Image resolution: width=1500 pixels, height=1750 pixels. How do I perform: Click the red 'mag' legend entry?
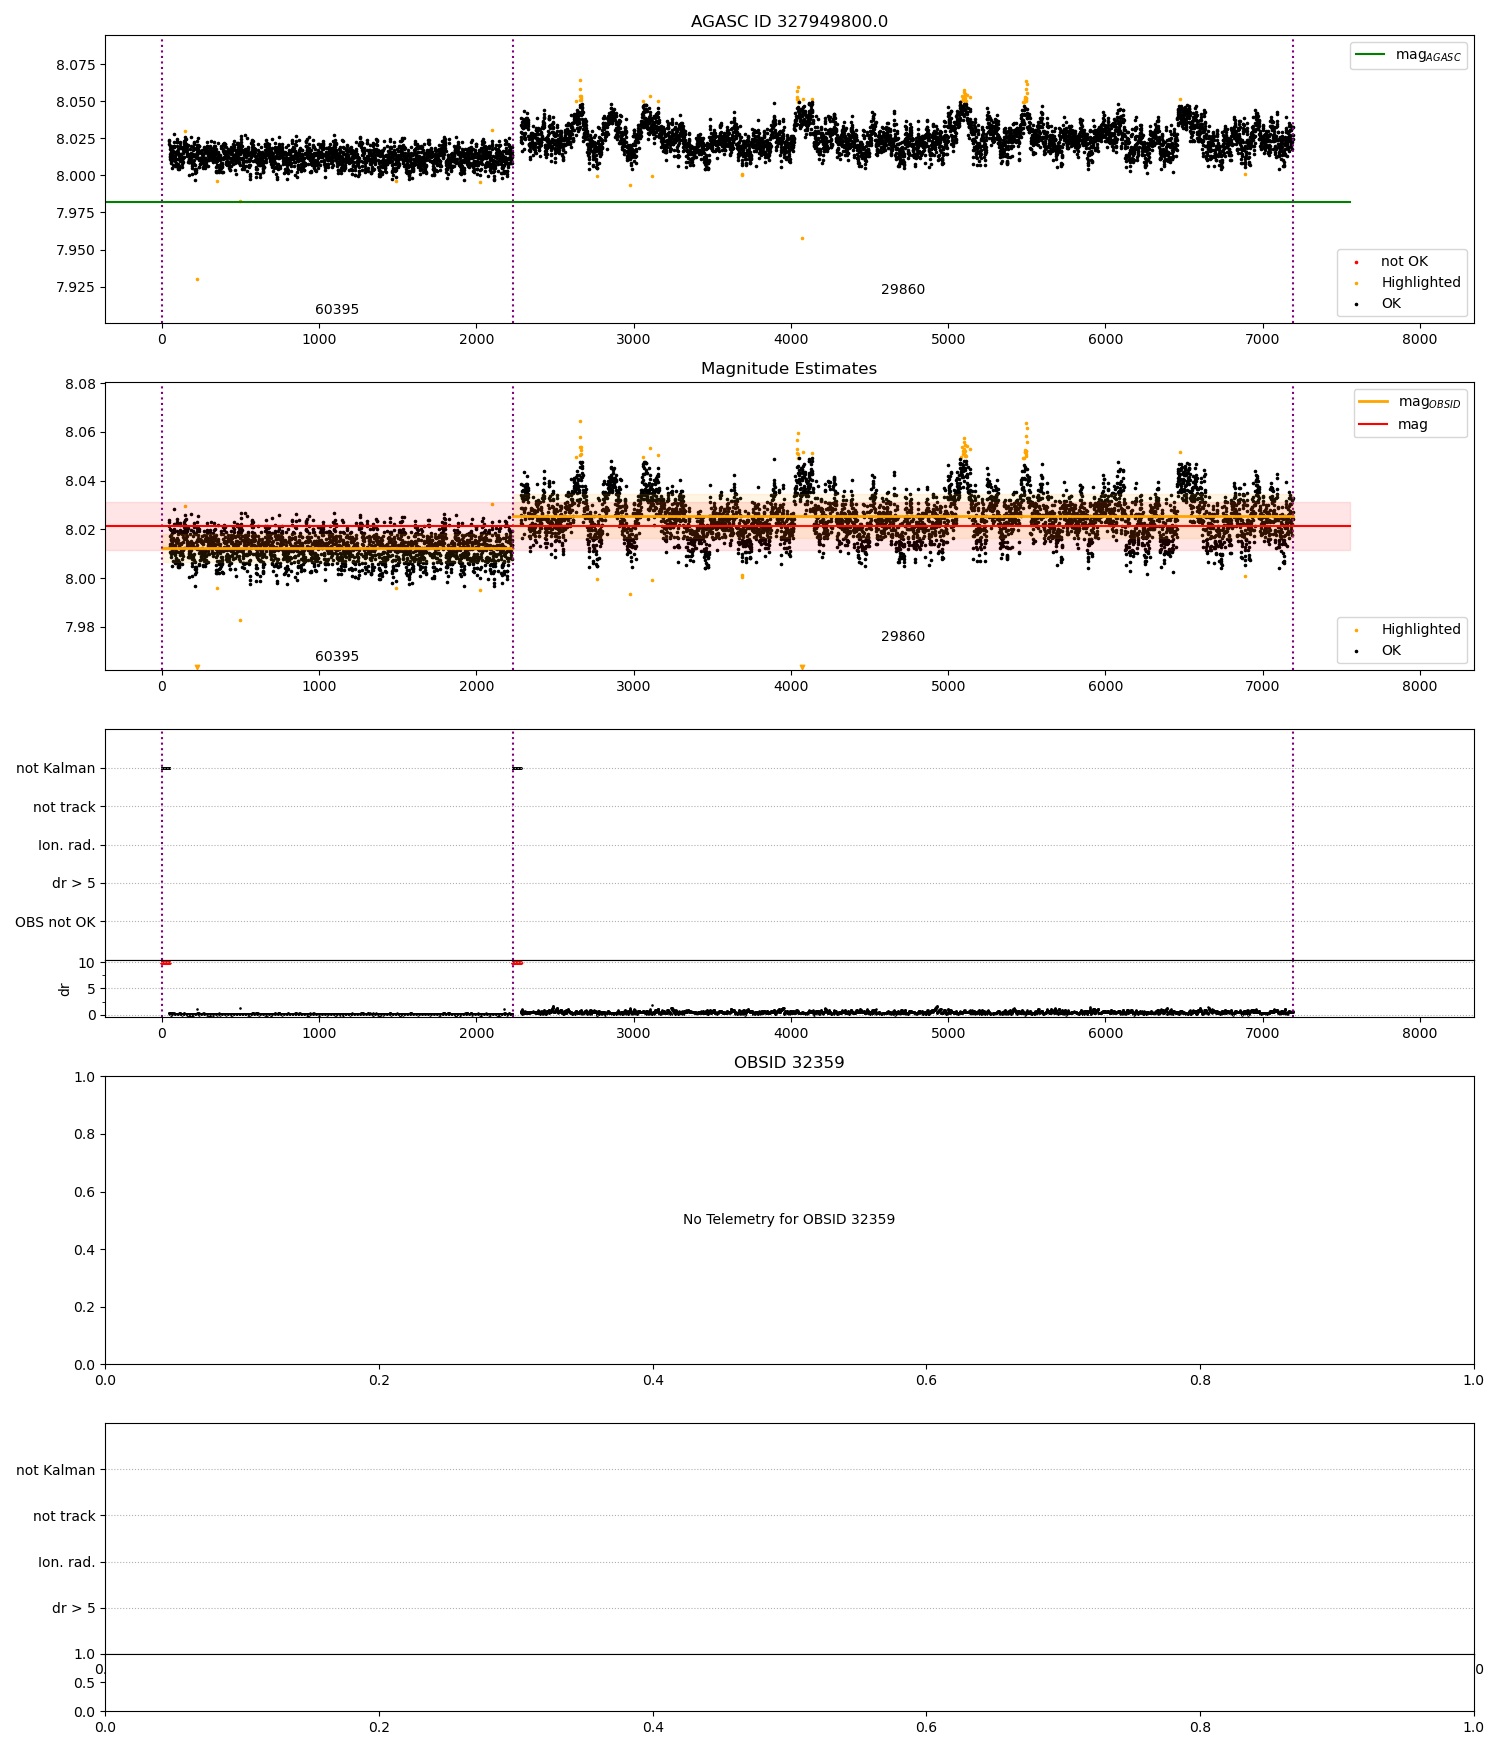1412,425
